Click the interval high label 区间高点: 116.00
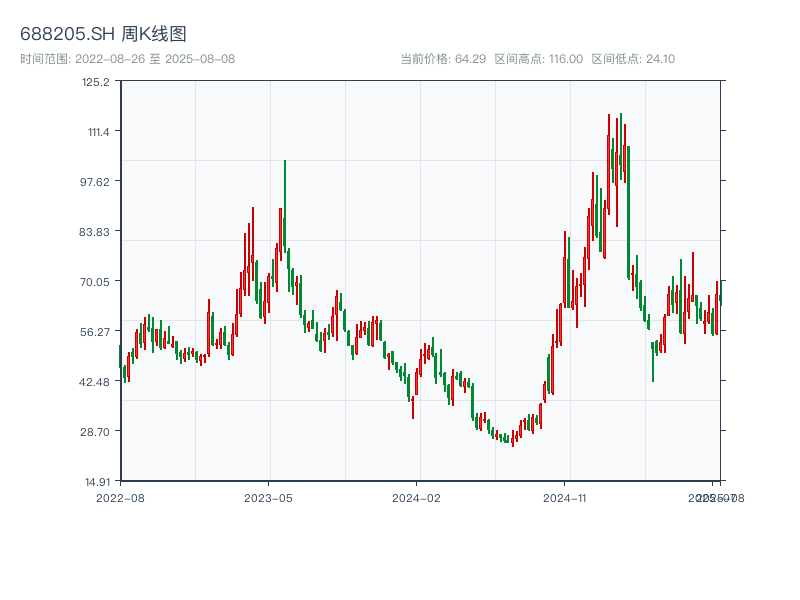Screen dimensions: 800x600 point(539,59)
